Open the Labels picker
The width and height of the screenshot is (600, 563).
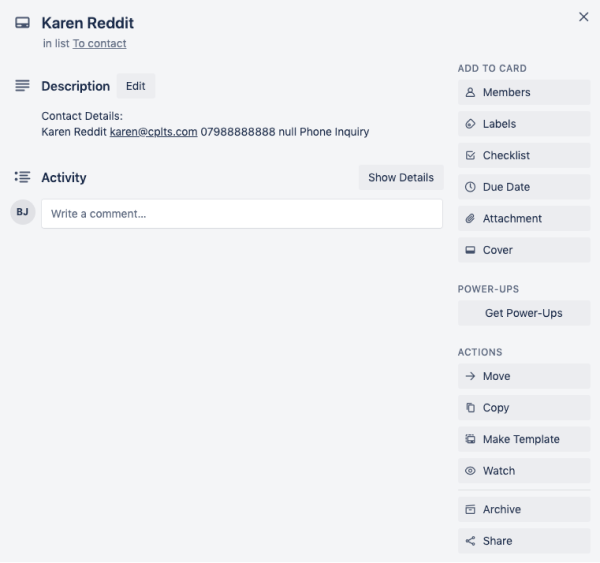point(523,124)
